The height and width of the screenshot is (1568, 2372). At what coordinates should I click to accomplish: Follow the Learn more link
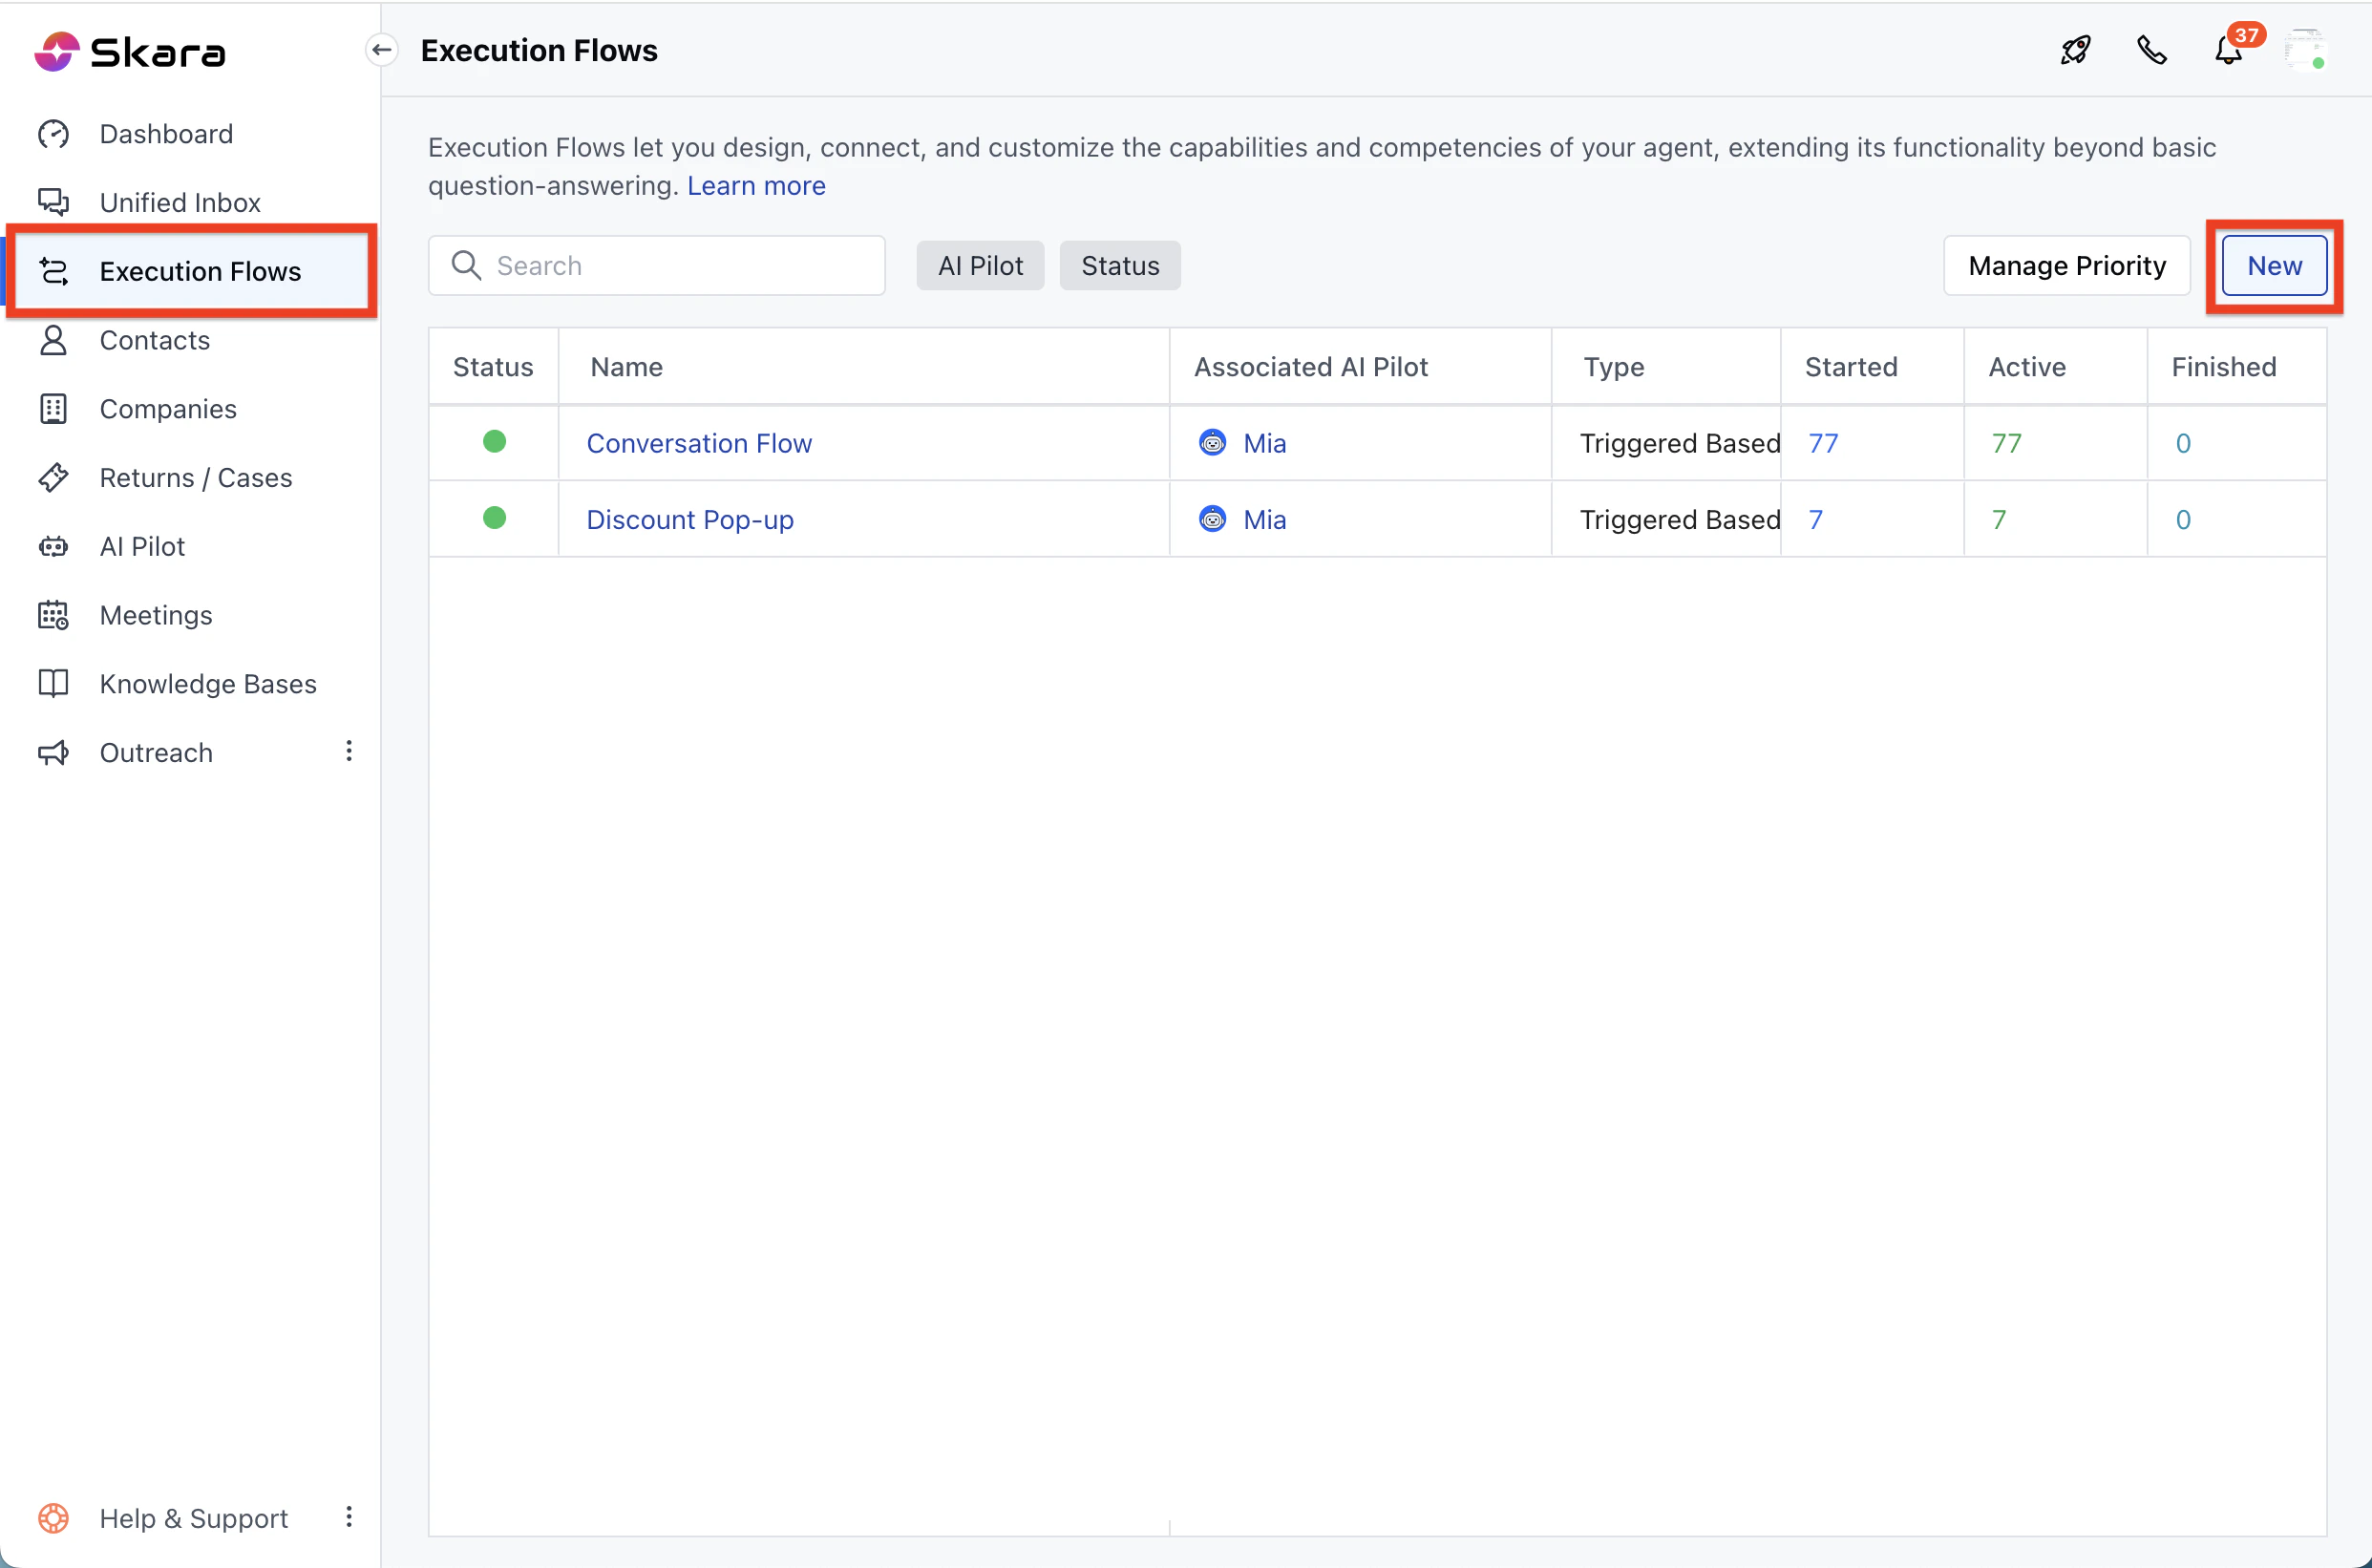click(756, 186)
